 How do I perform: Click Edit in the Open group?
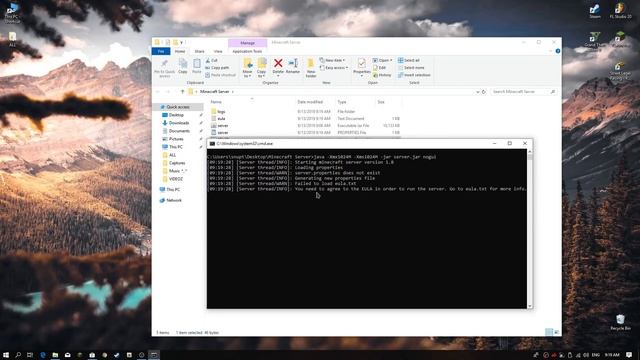[380, 68]
